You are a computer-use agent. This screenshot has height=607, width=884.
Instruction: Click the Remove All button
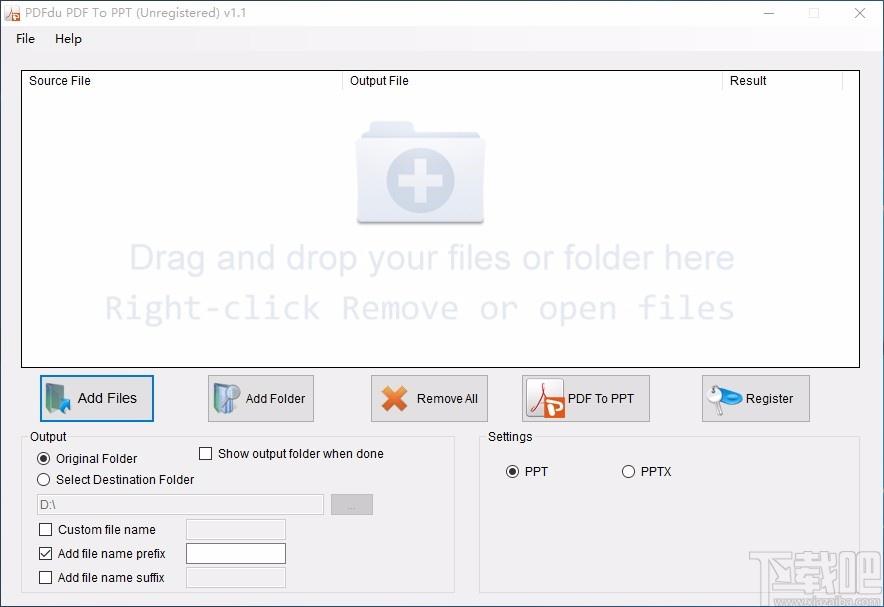(x=429, y=398)
